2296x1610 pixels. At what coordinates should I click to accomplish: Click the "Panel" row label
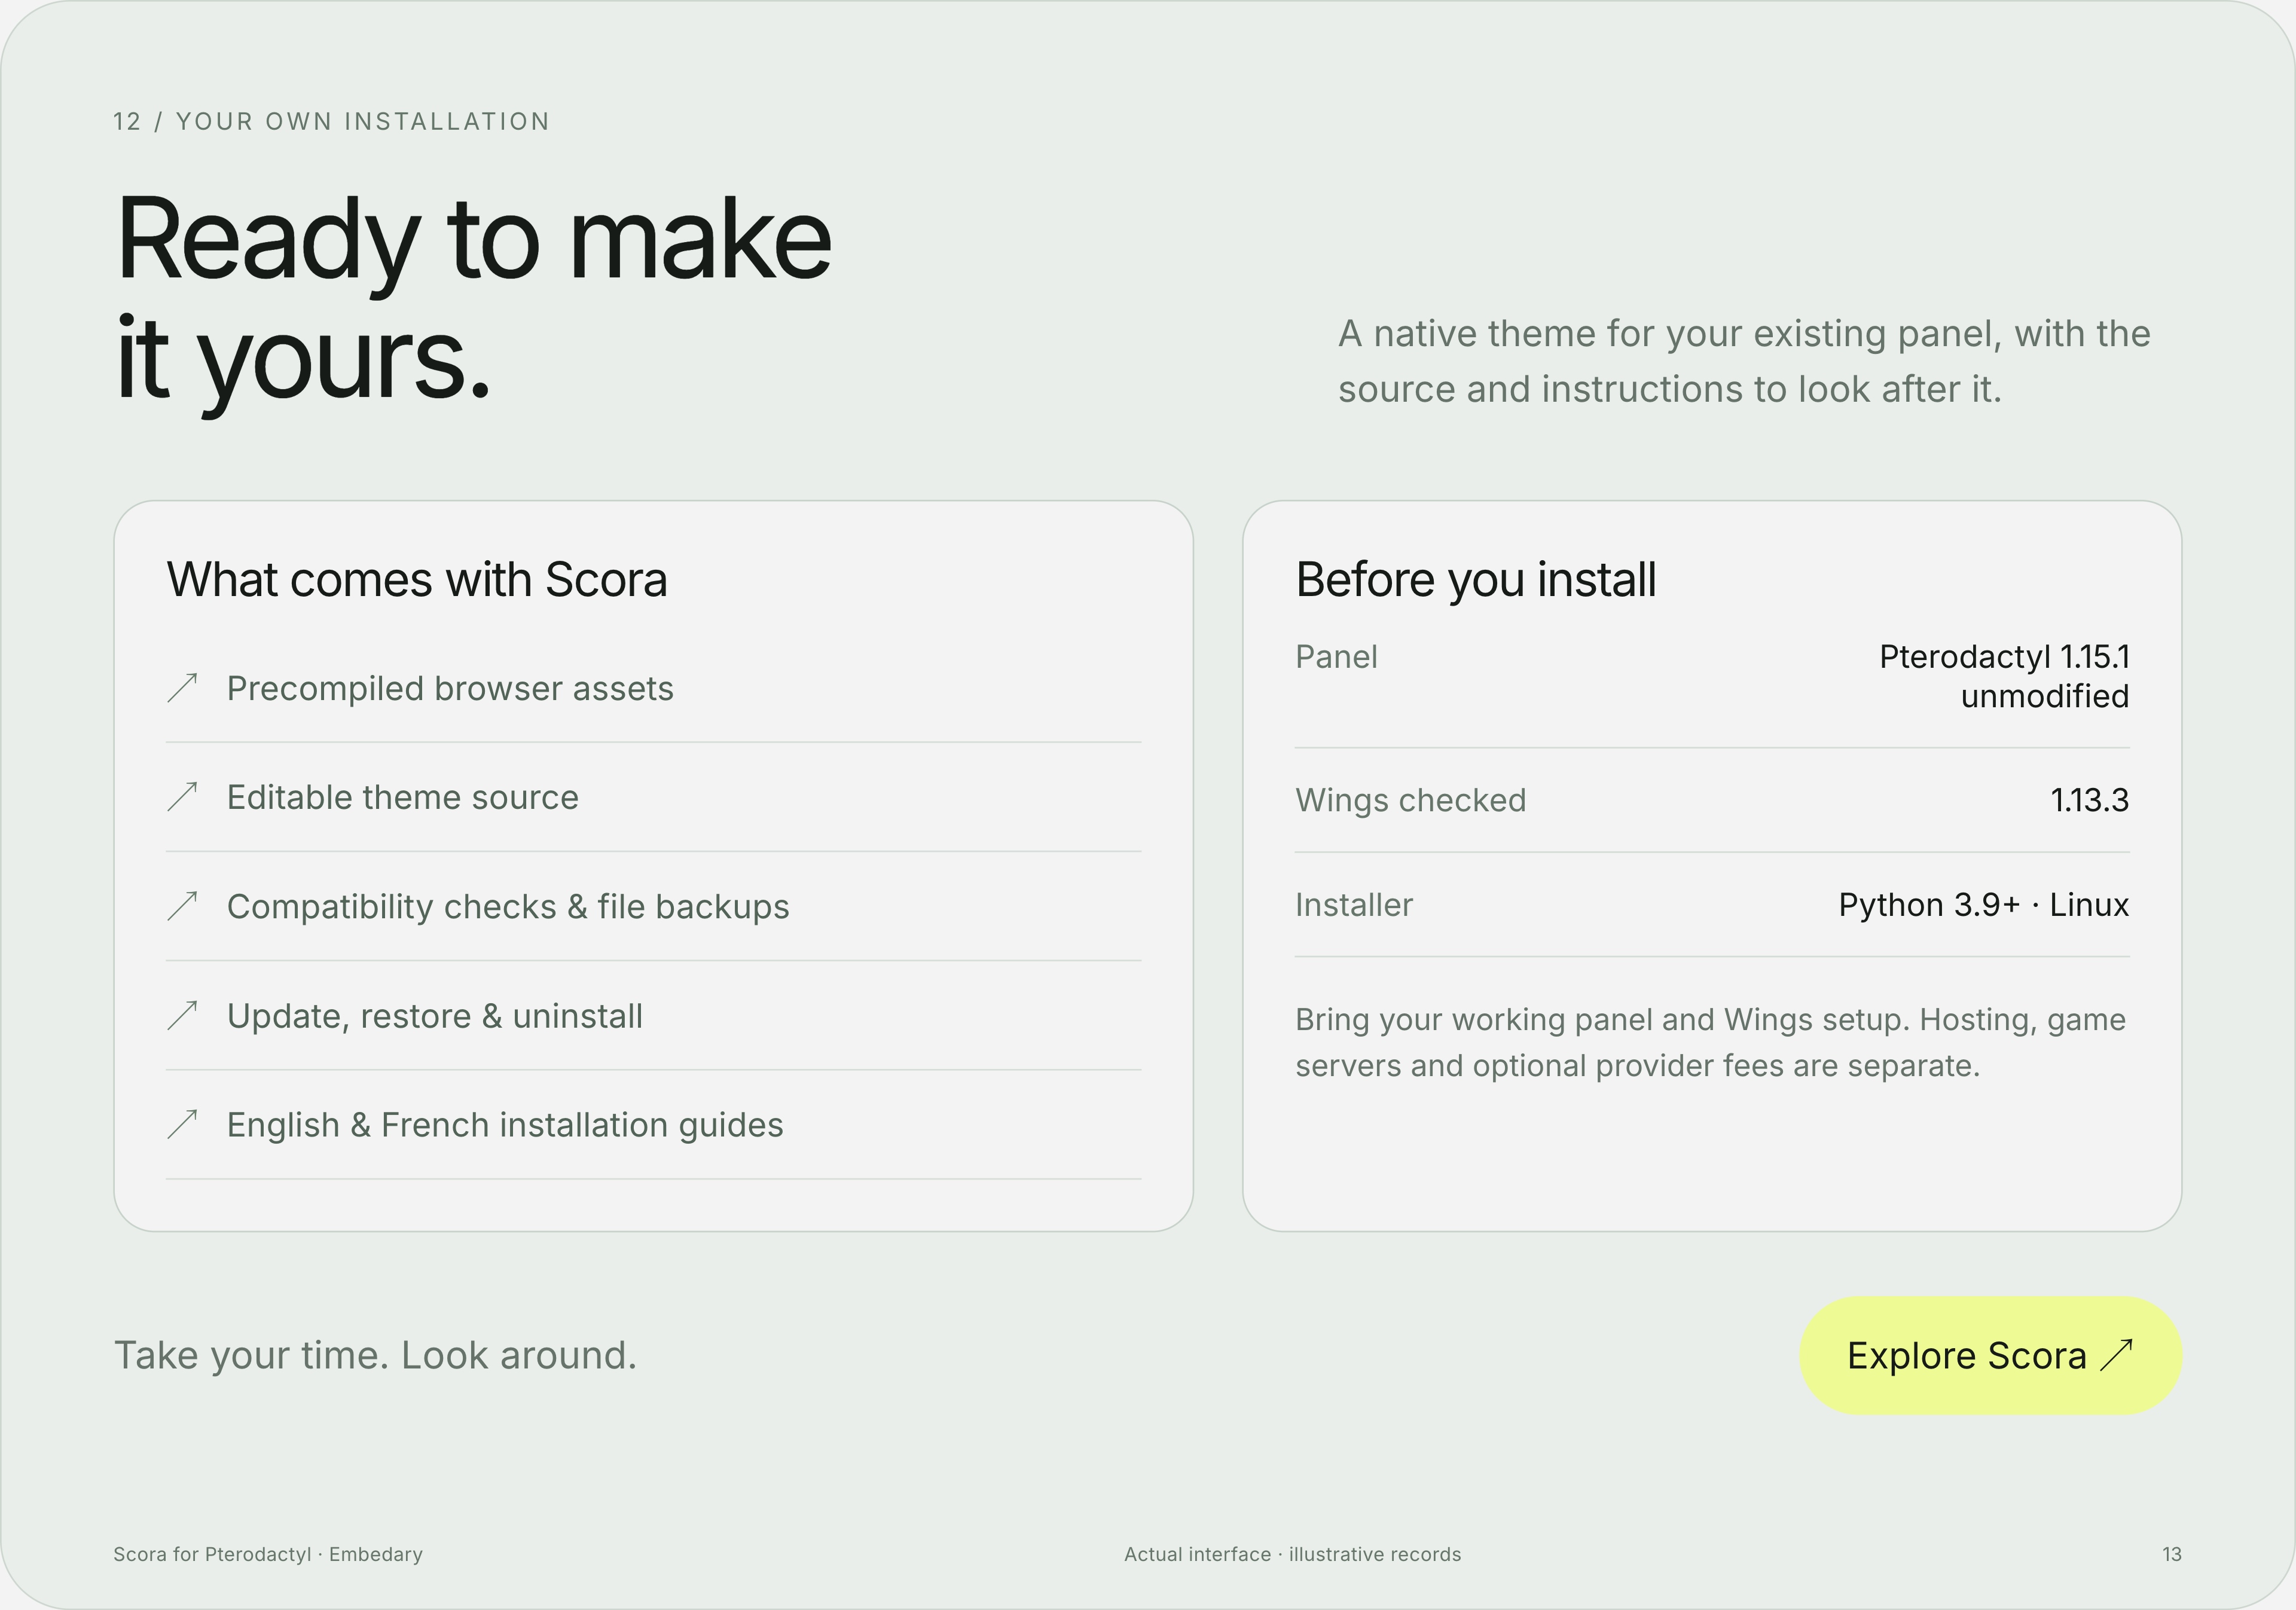pyautogui.click(x=1336, y=657)
